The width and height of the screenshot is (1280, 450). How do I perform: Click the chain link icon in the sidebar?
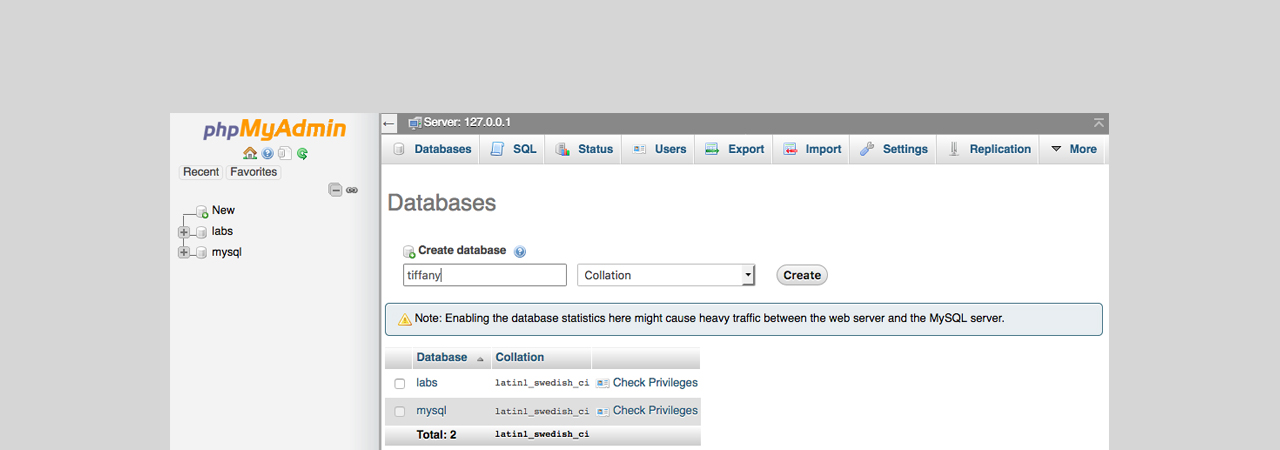click(x=352, y=190)
